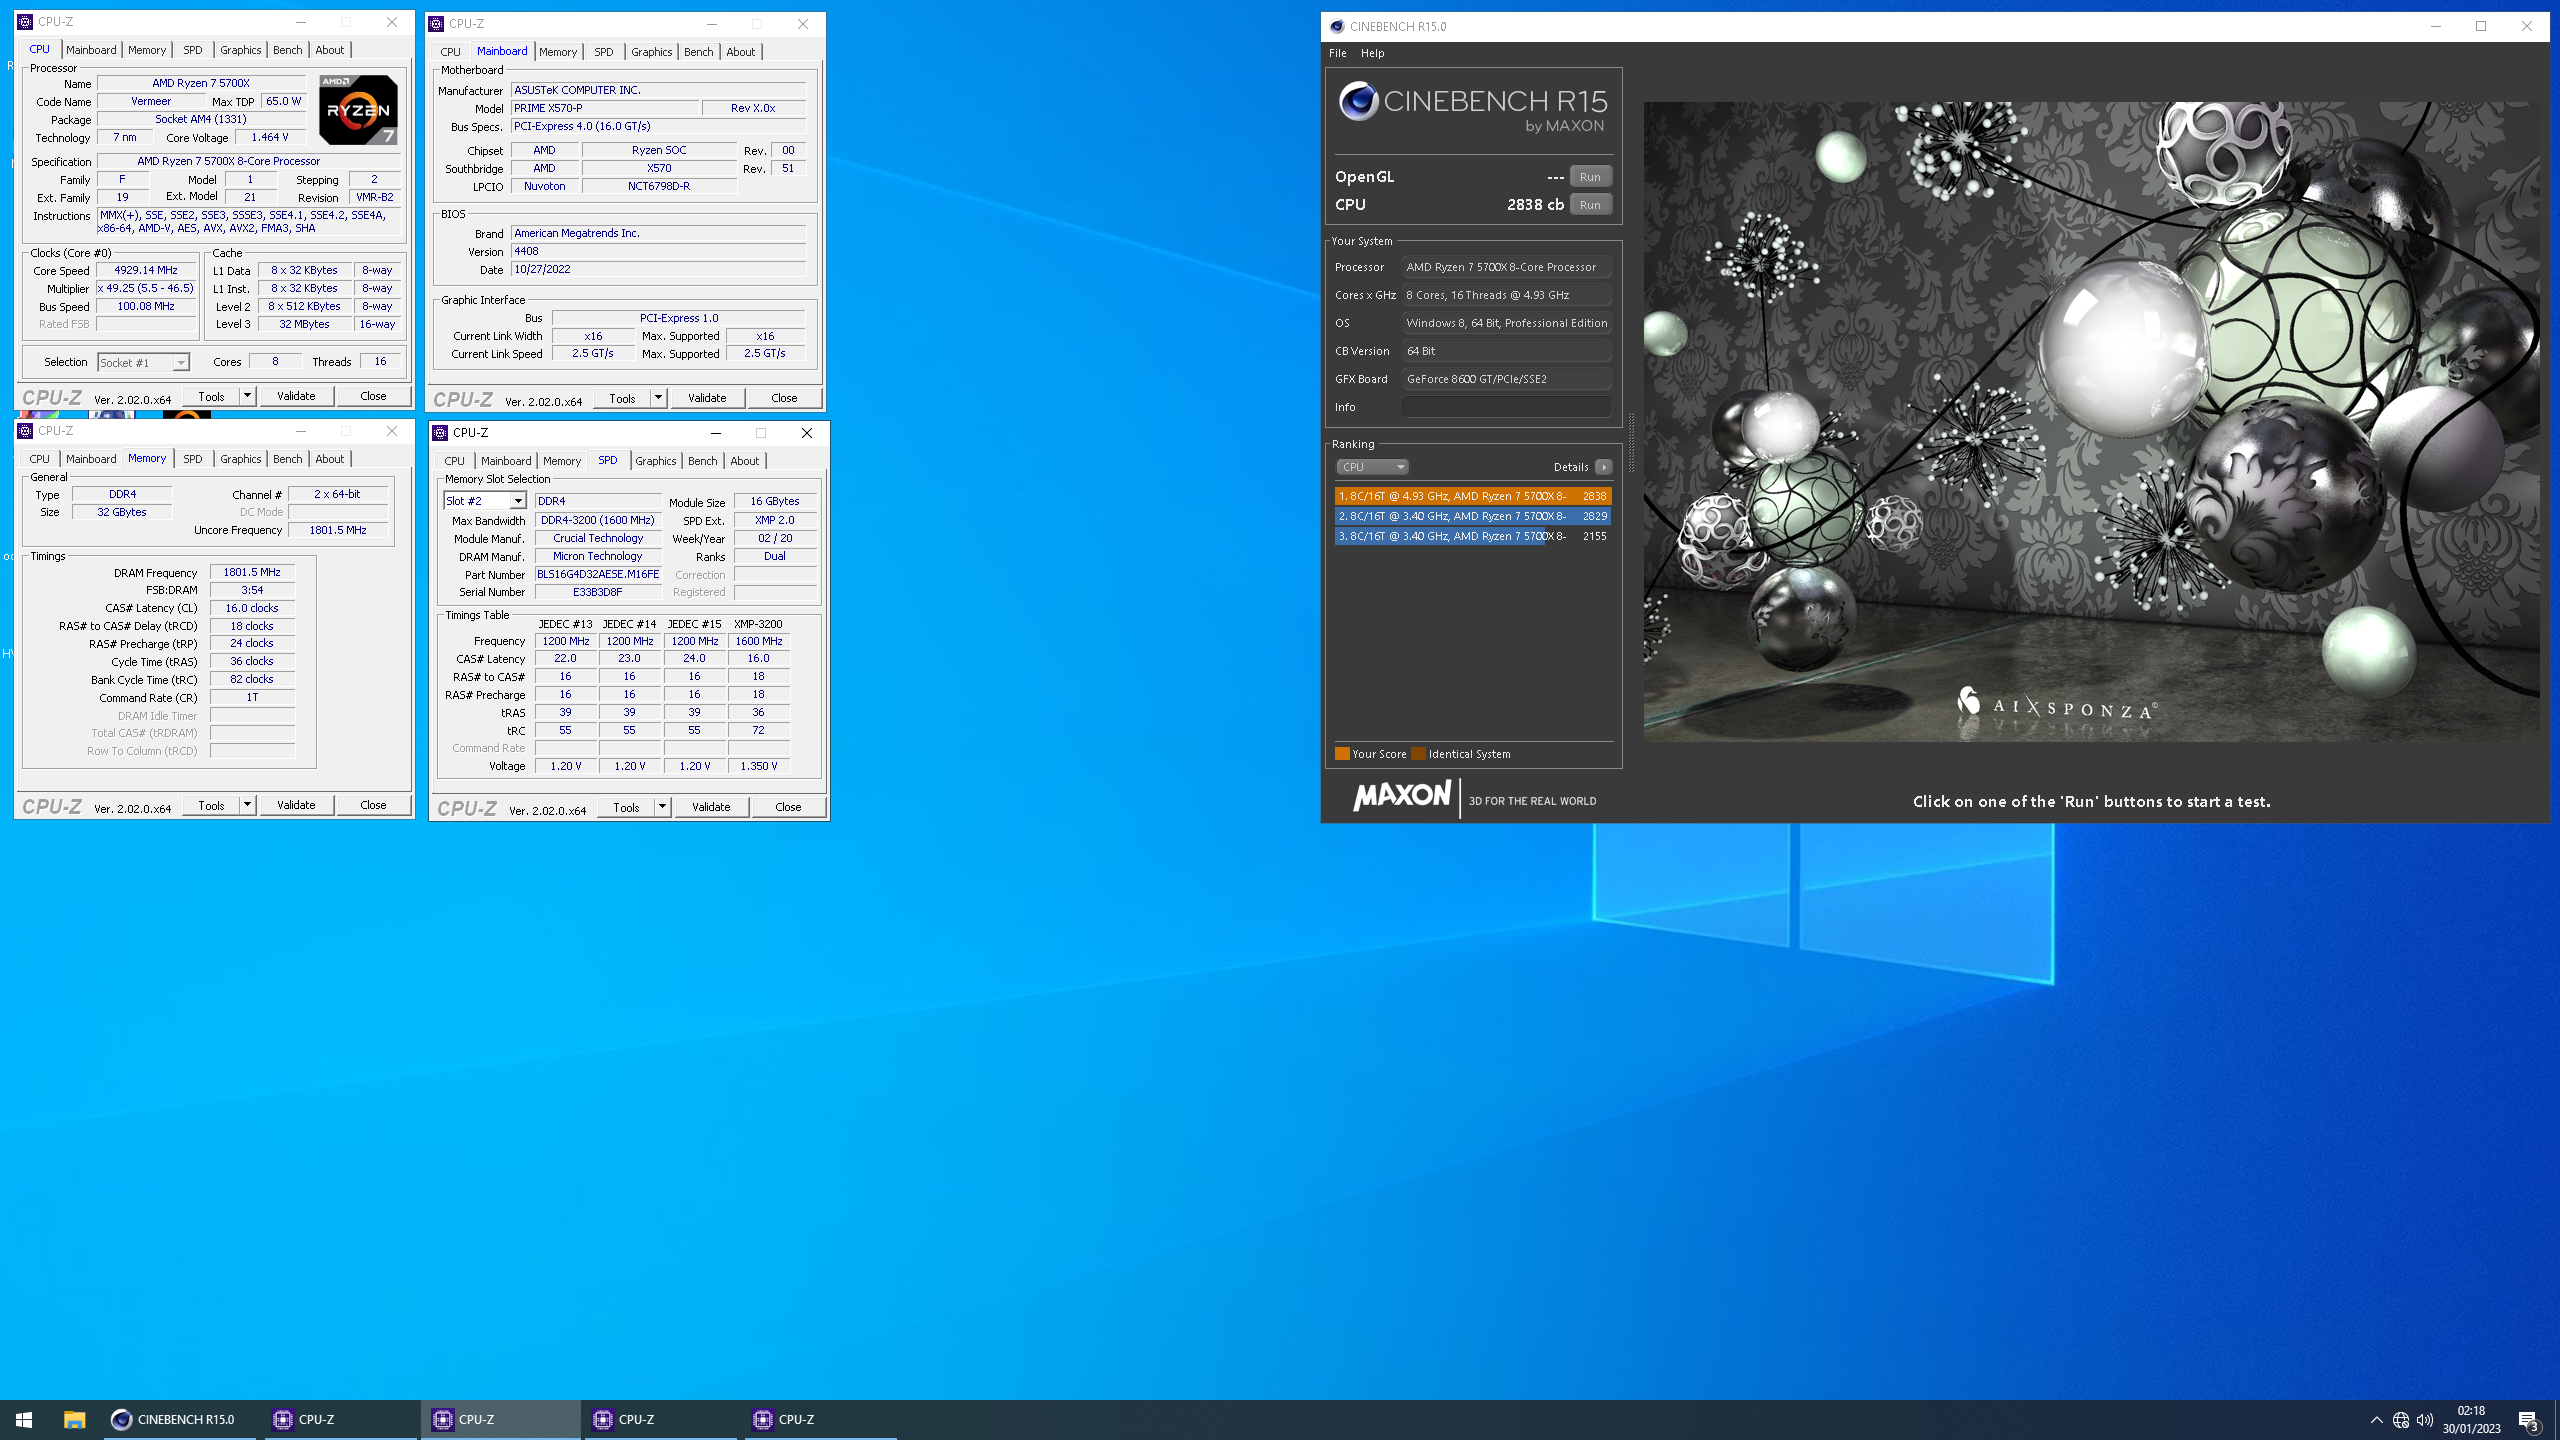This screenshot has width=2560, height=1440.
Task: Open the Help menu in Cinebench
Action: [x=1373, y=53]
